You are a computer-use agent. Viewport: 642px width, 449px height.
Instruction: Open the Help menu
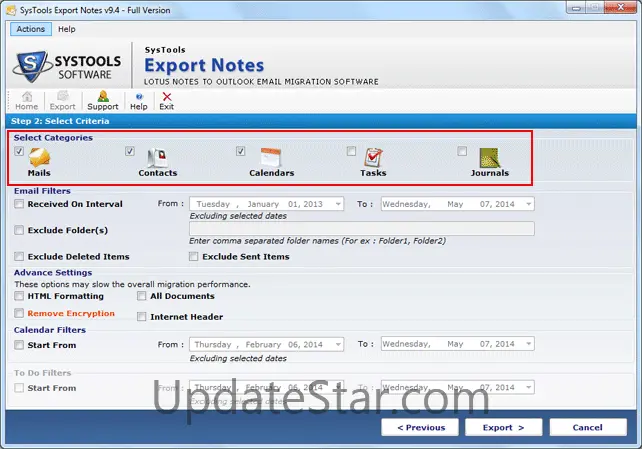66,29
